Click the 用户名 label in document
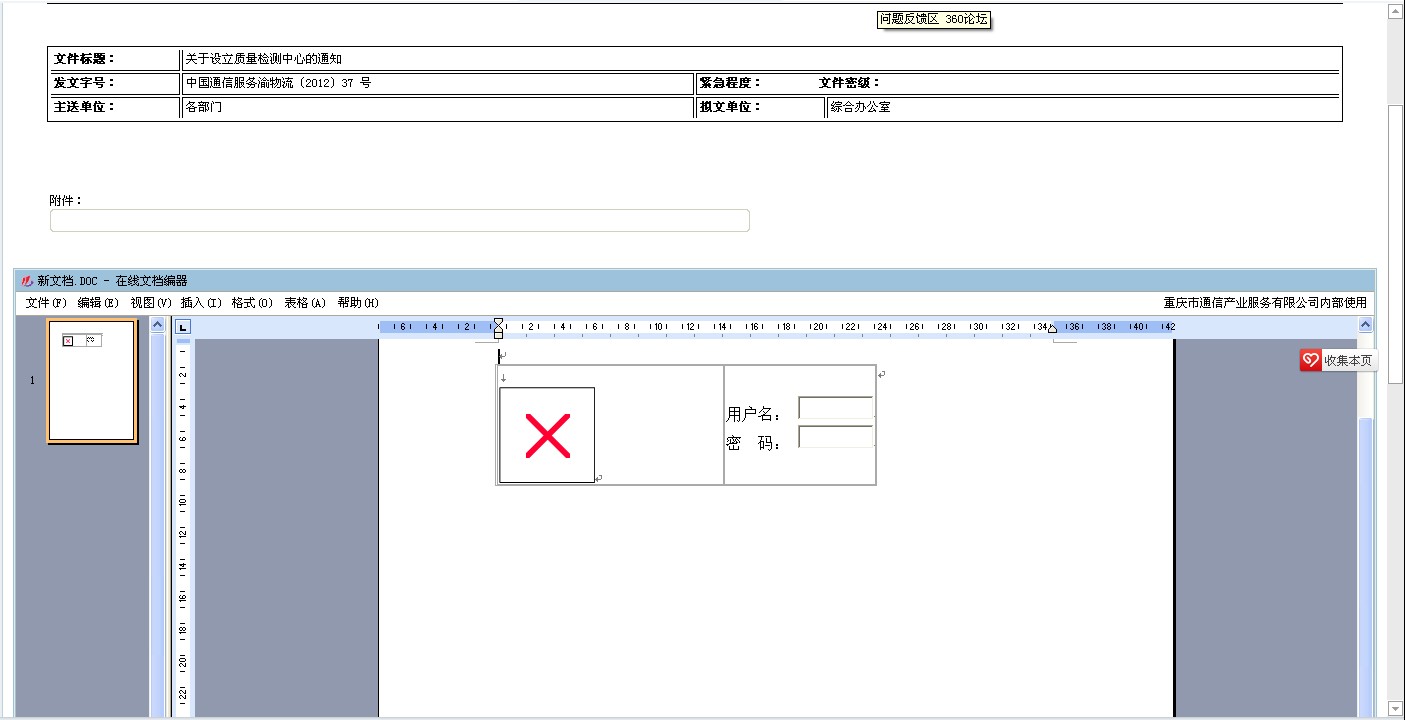This screenshot has height=720, width=1405. [x=754, y=414]
